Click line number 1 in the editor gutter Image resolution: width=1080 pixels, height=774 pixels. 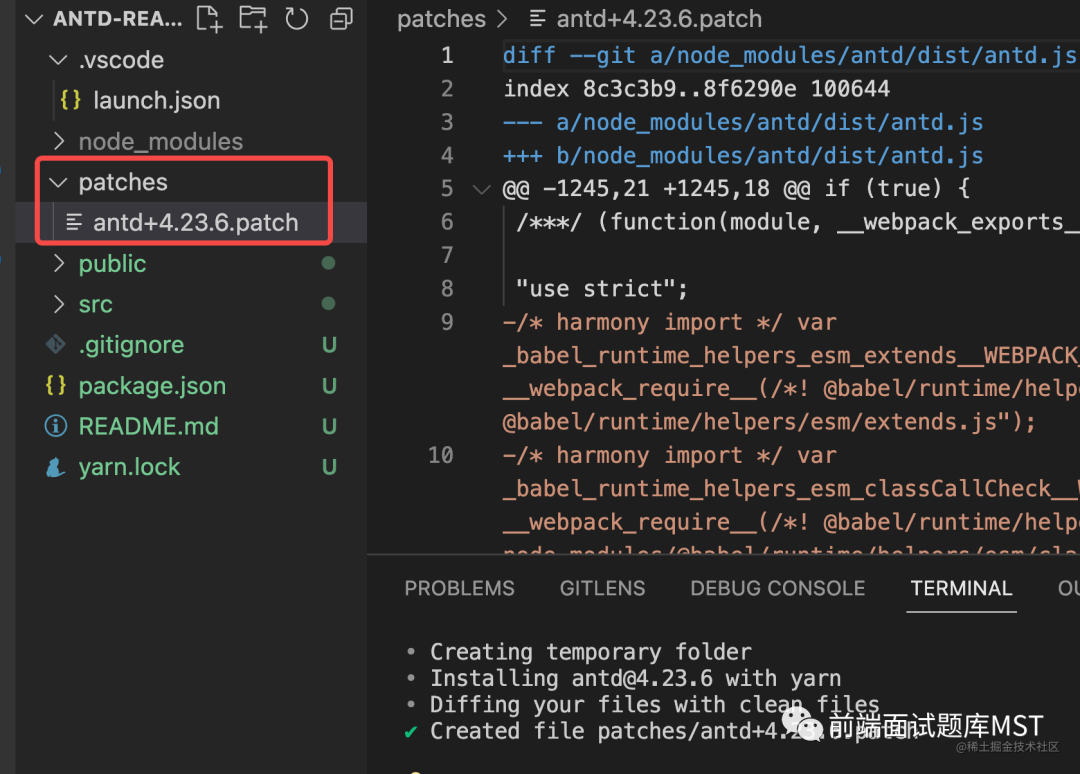click(x=448, y=55)
